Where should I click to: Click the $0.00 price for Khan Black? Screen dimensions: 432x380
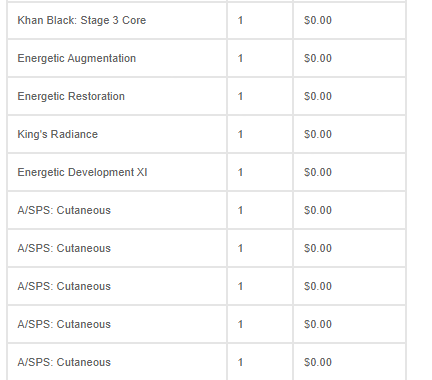318,20
